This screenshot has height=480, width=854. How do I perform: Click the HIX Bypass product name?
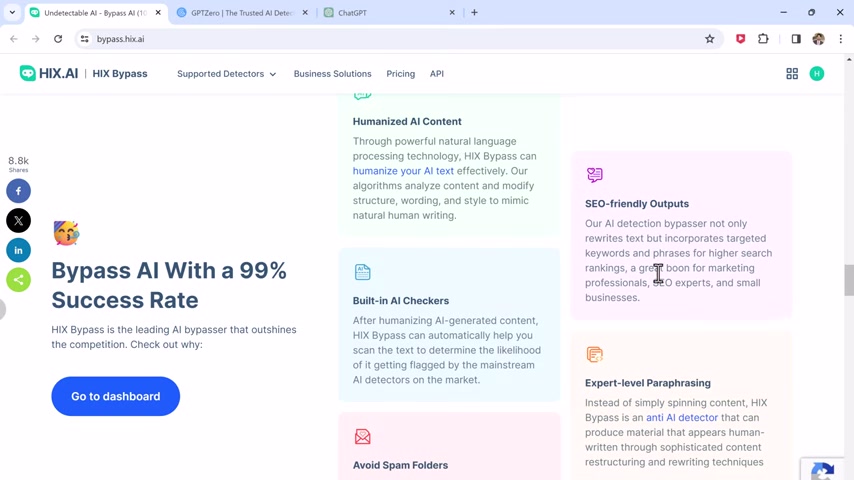click(120, 74)
